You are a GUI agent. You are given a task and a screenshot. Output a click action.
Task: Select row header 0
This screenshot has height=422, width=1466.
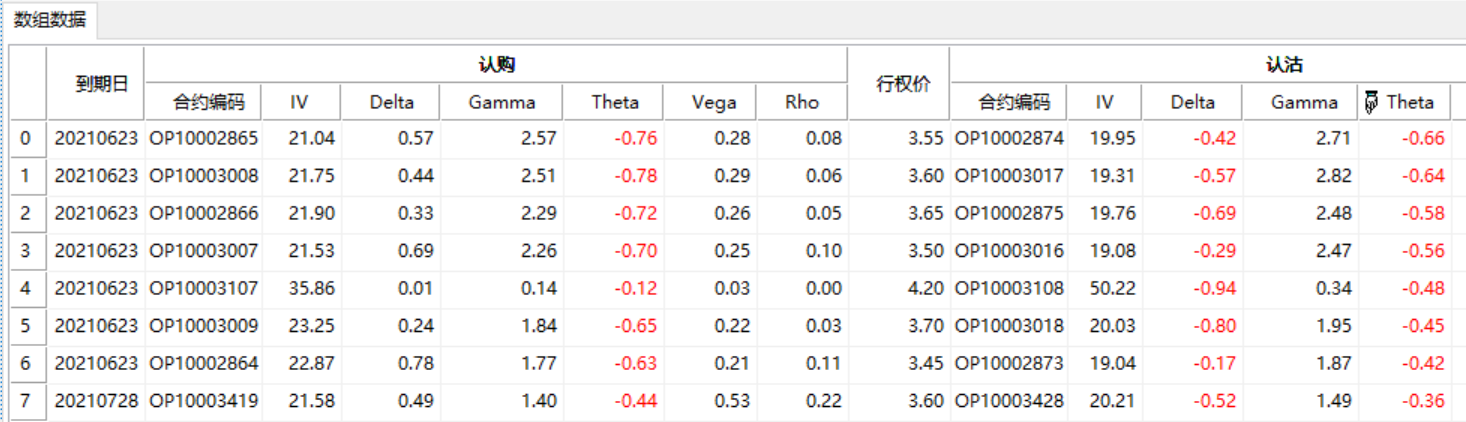pyautogui.click(x=26, y=138)
